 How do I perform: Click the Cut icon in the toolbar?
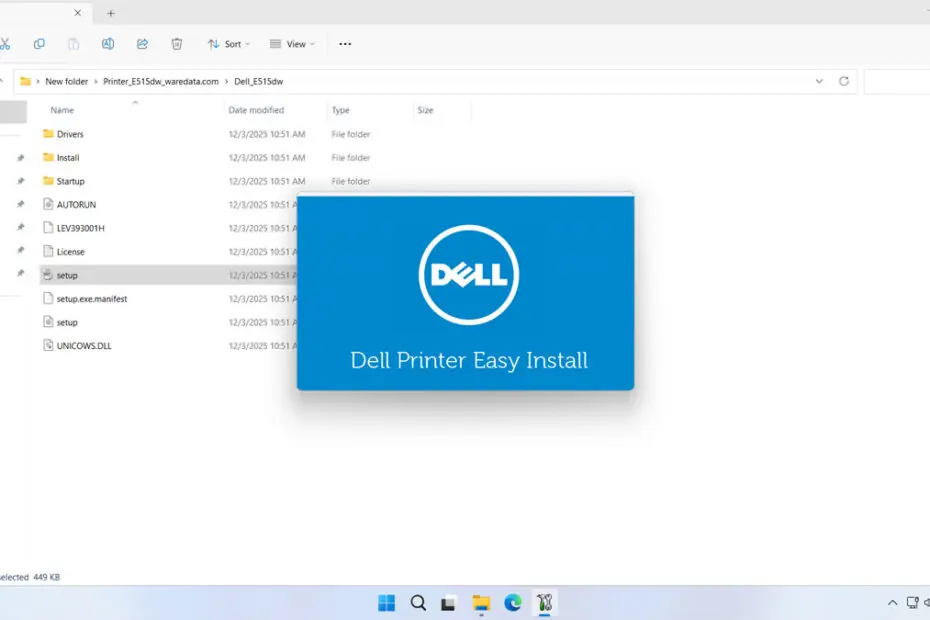[x=8, y=44]
